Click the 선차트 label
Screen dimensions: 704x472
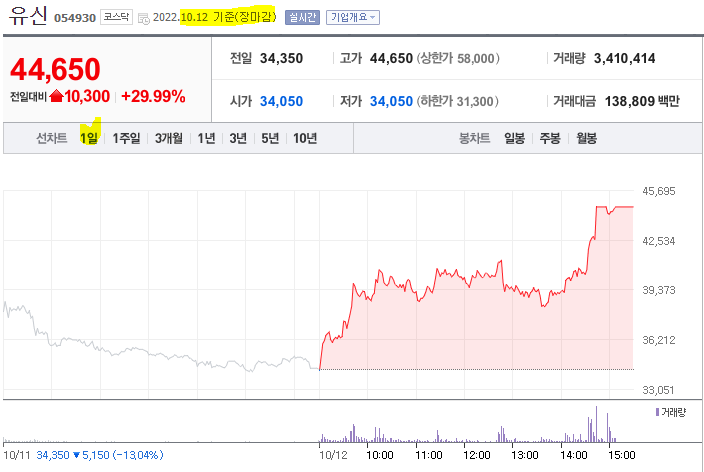(x=52, y=138)
